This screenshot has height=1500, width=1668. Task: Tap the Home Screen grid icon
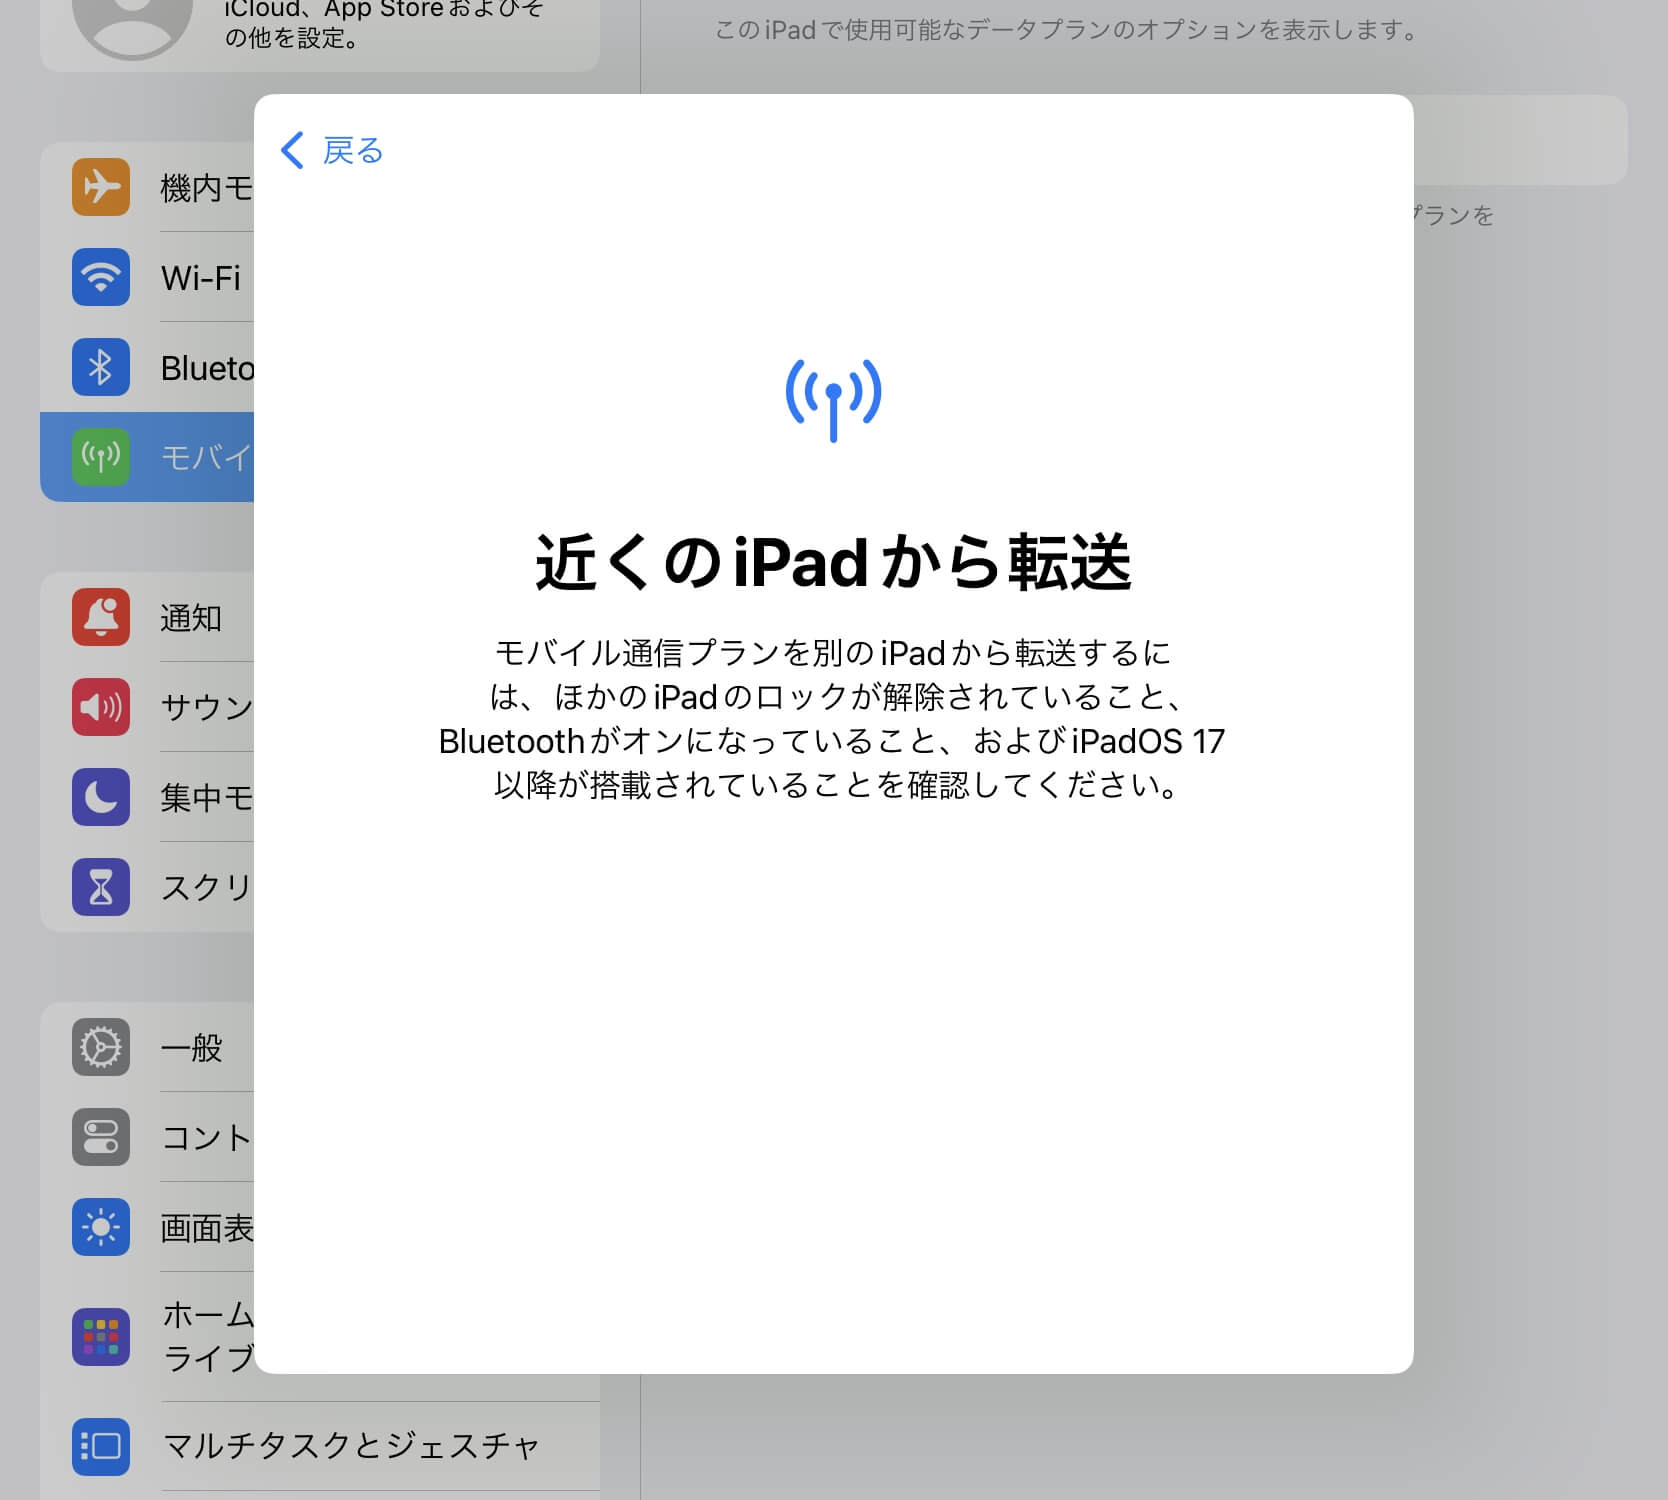pos(101,1337)
